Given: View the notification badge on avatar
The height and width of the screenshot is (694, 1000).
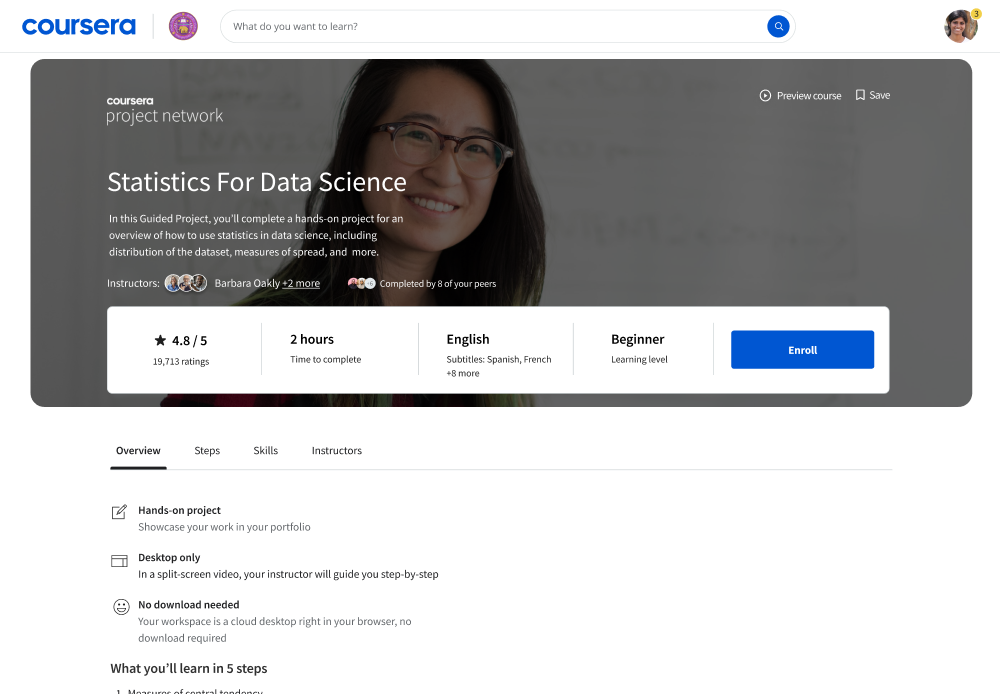Looking at the screenshot, I should tap(976, 14).
